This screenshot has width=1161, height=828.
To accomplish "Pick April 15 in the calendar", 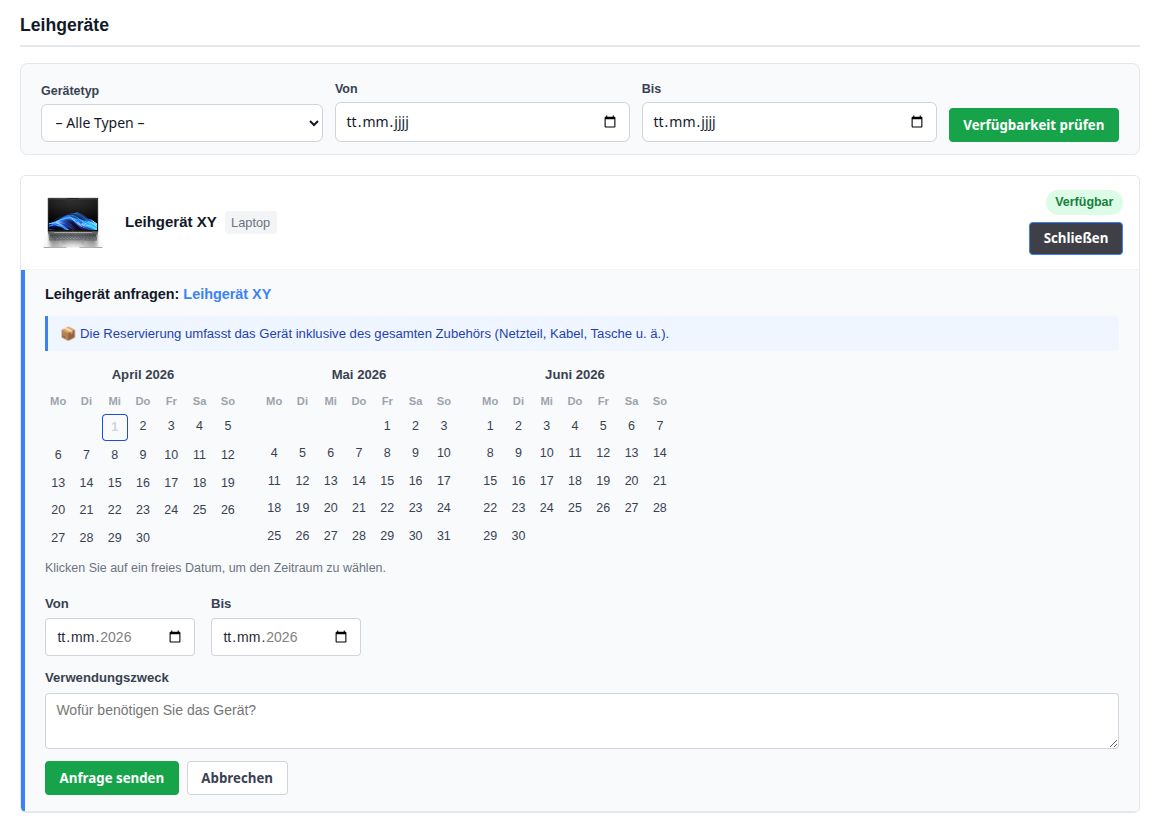I will pos(115,482).
